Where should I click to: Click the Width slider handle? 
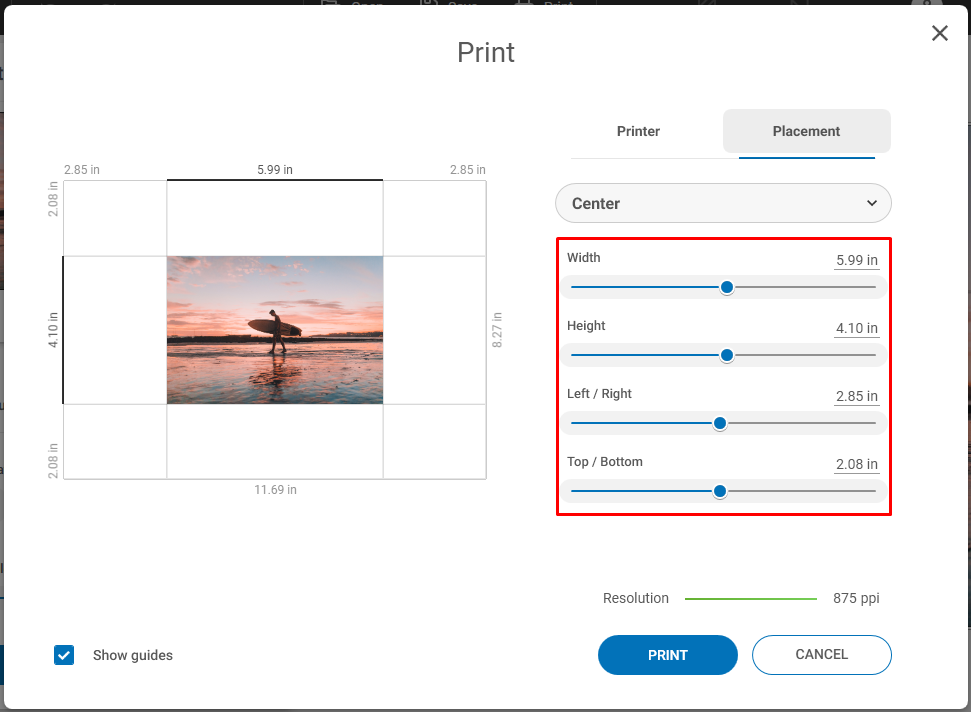pos(727,287)
